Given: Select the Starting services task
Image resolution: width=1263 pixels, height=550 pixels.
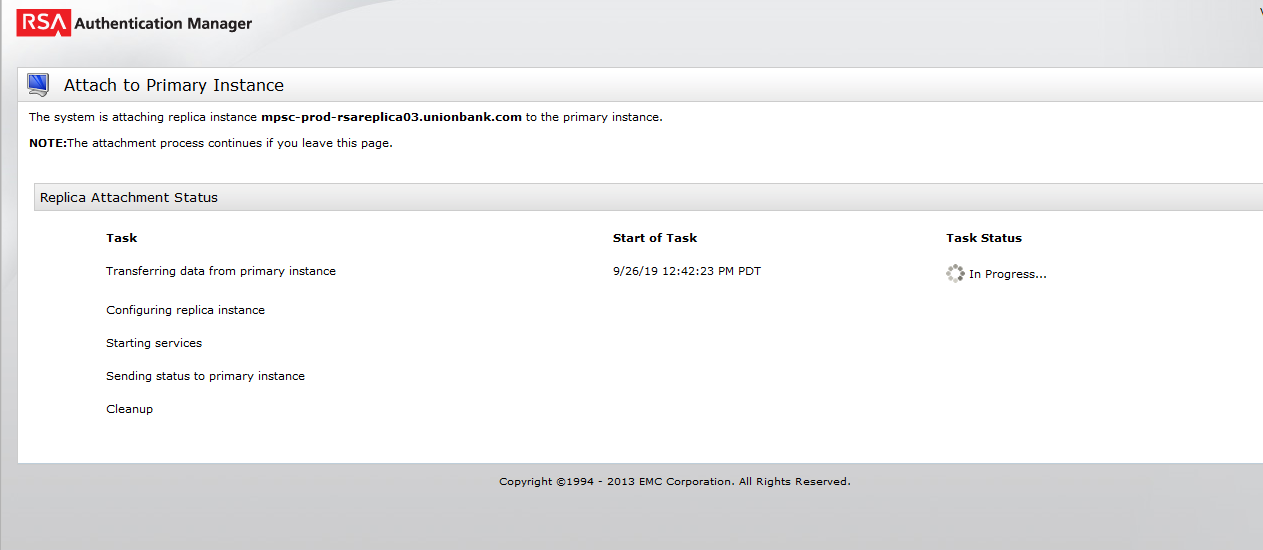Looking at the screenshot, I should click(154, 343).
